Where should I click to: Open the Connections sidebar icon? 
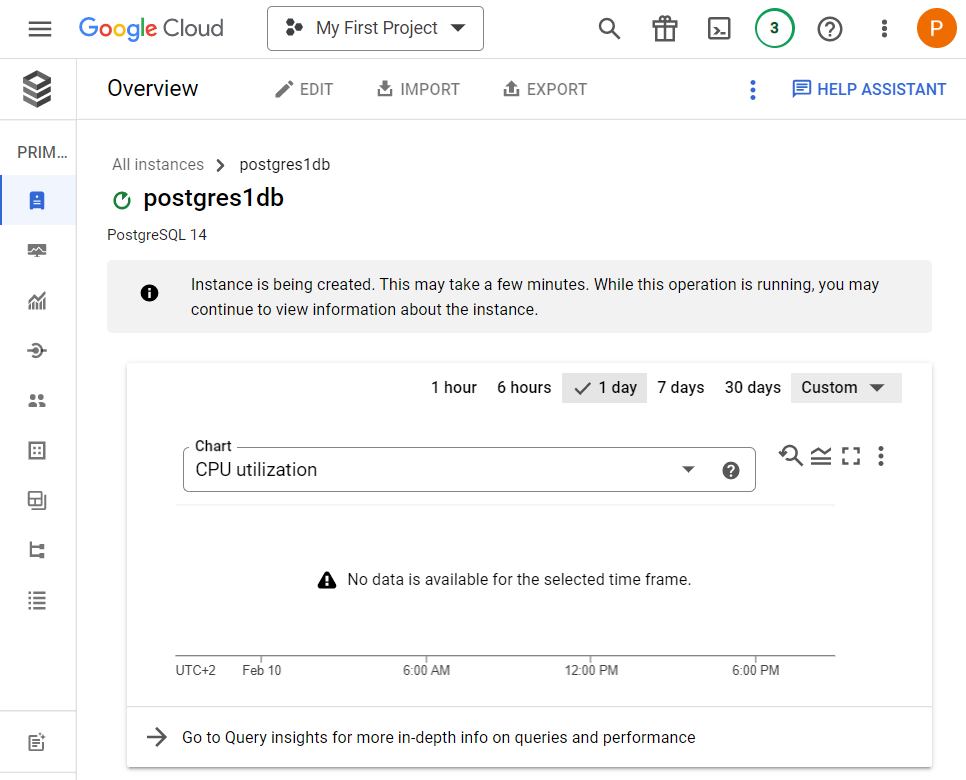37,351
